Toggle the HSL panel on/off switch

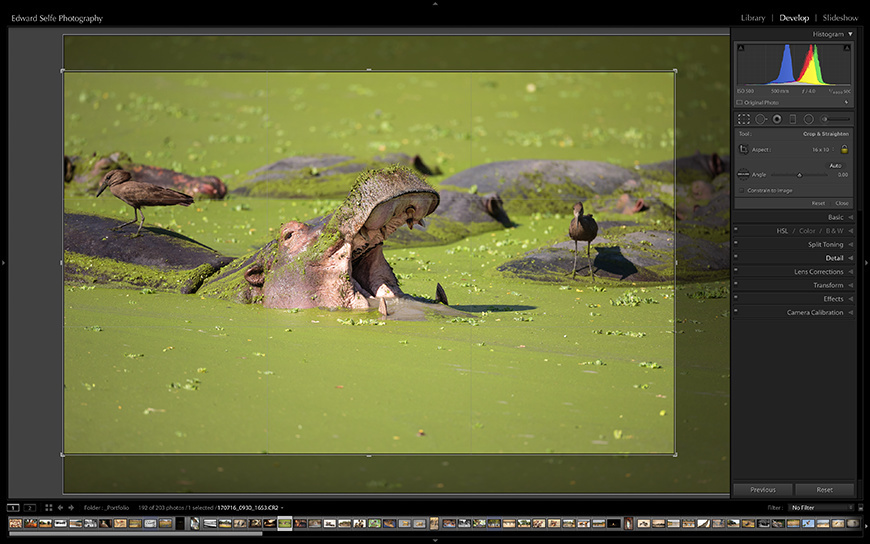[x=736, y=229]
